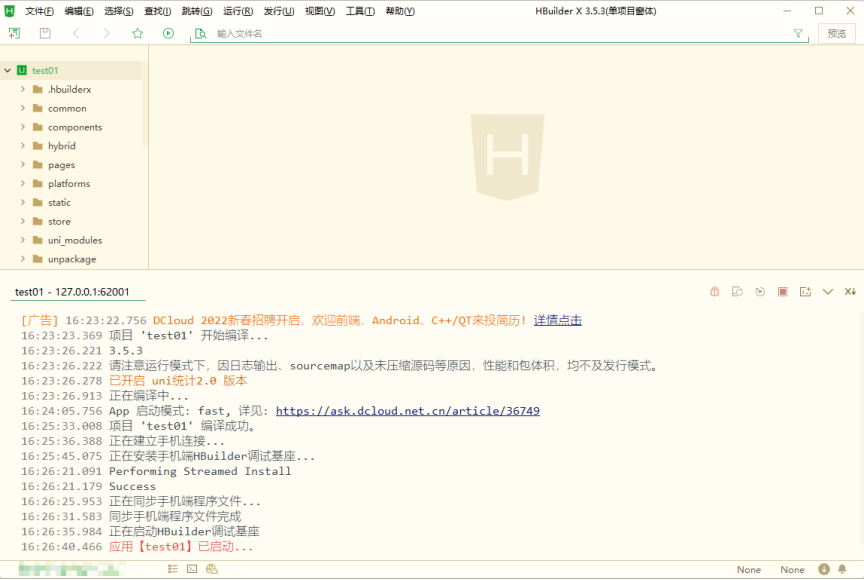The width and height of the screenshot is (864, 580).
Task: Open the ask.dcloud.net.cn article link
Action: 408,411
